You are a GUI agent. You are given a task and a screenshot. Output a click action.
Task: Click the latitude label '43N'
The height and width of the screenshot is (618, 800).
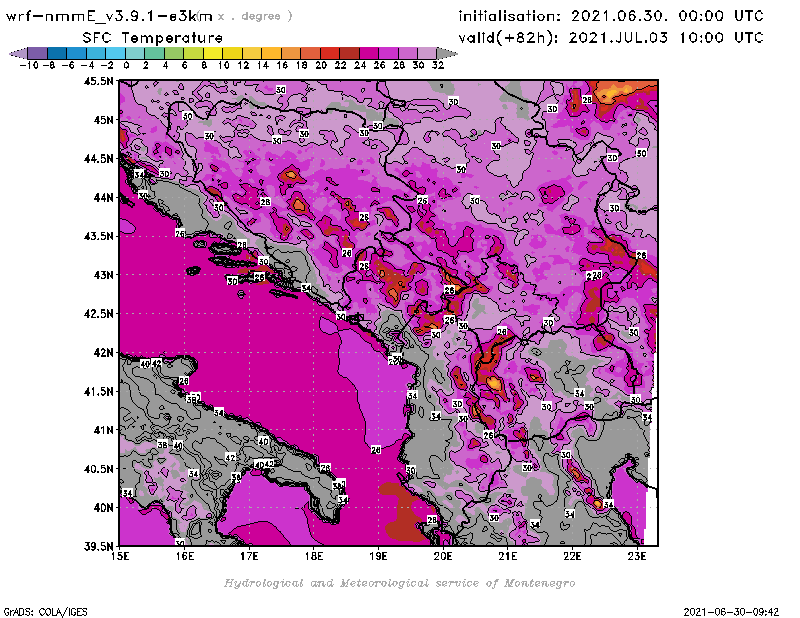103,275
